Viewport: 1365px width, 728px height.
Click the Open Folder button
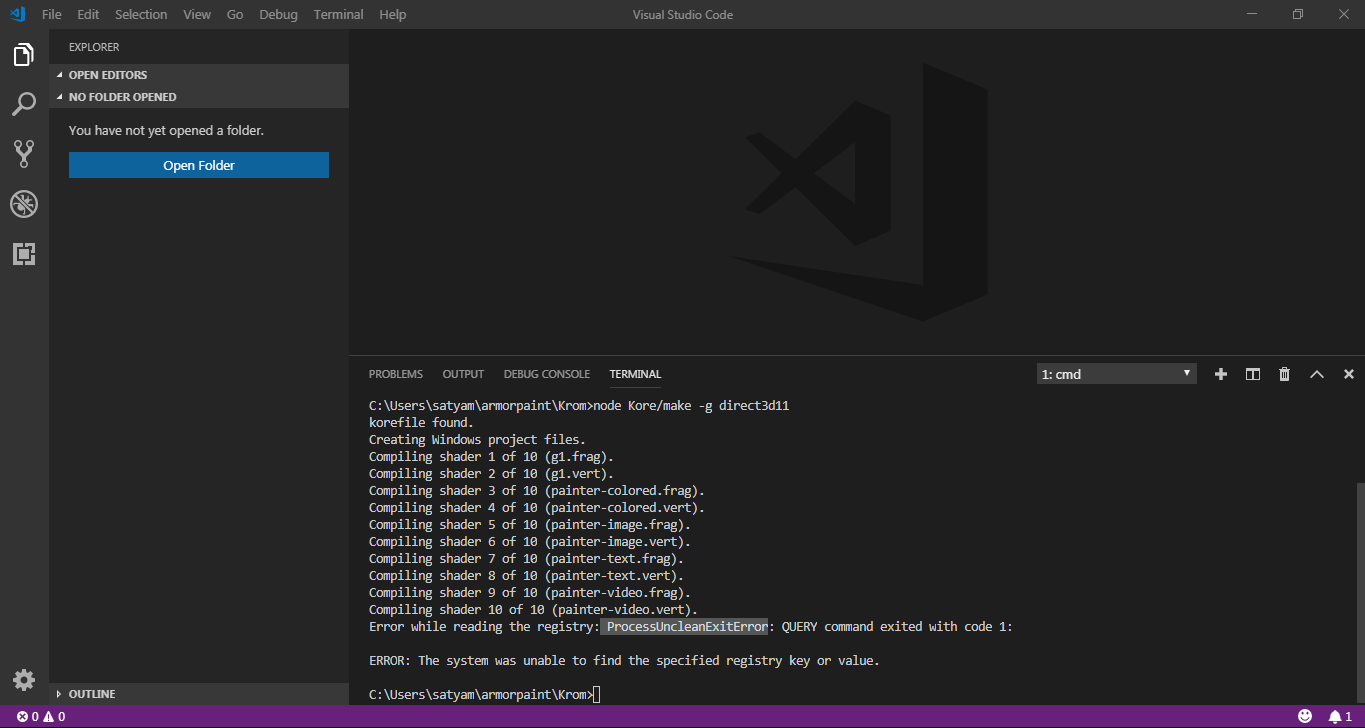198,164
